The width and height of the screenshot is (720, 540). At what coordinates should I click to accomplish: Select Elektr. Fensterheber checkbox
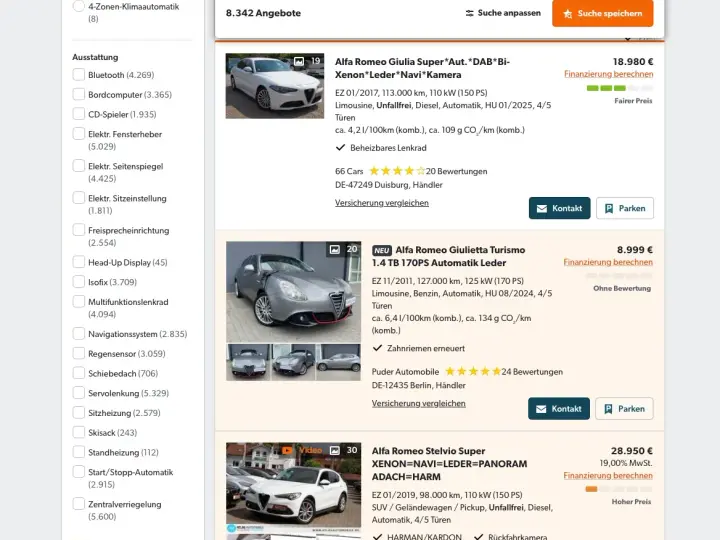coord(79,134)
